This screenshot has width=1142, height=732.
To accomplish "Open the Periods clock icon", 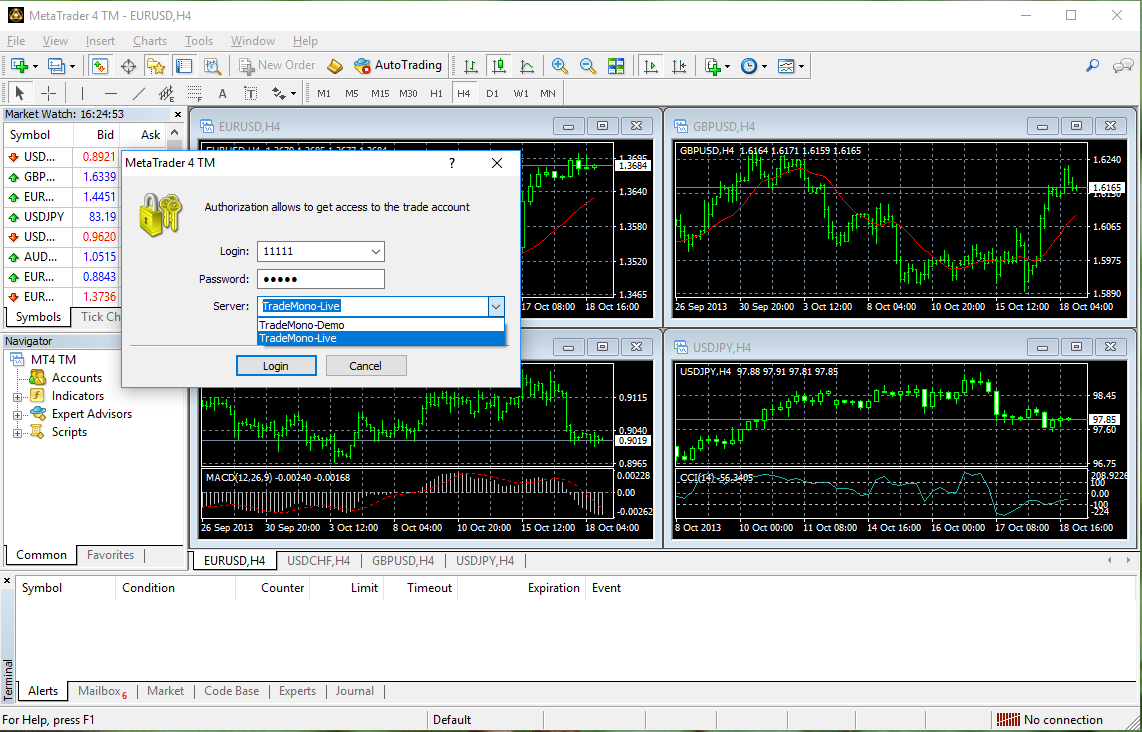I will [x=749, y=66].
